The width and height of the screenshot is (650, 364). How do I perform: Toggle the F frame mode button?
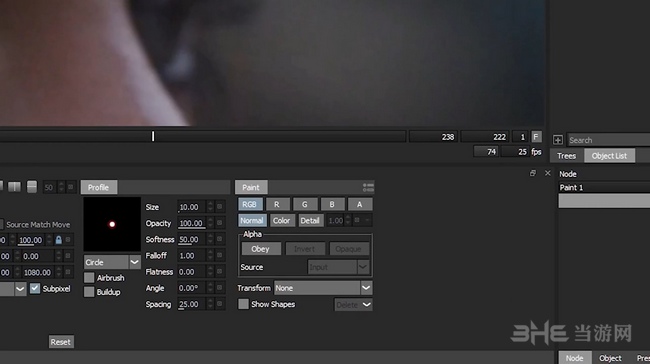536,136
